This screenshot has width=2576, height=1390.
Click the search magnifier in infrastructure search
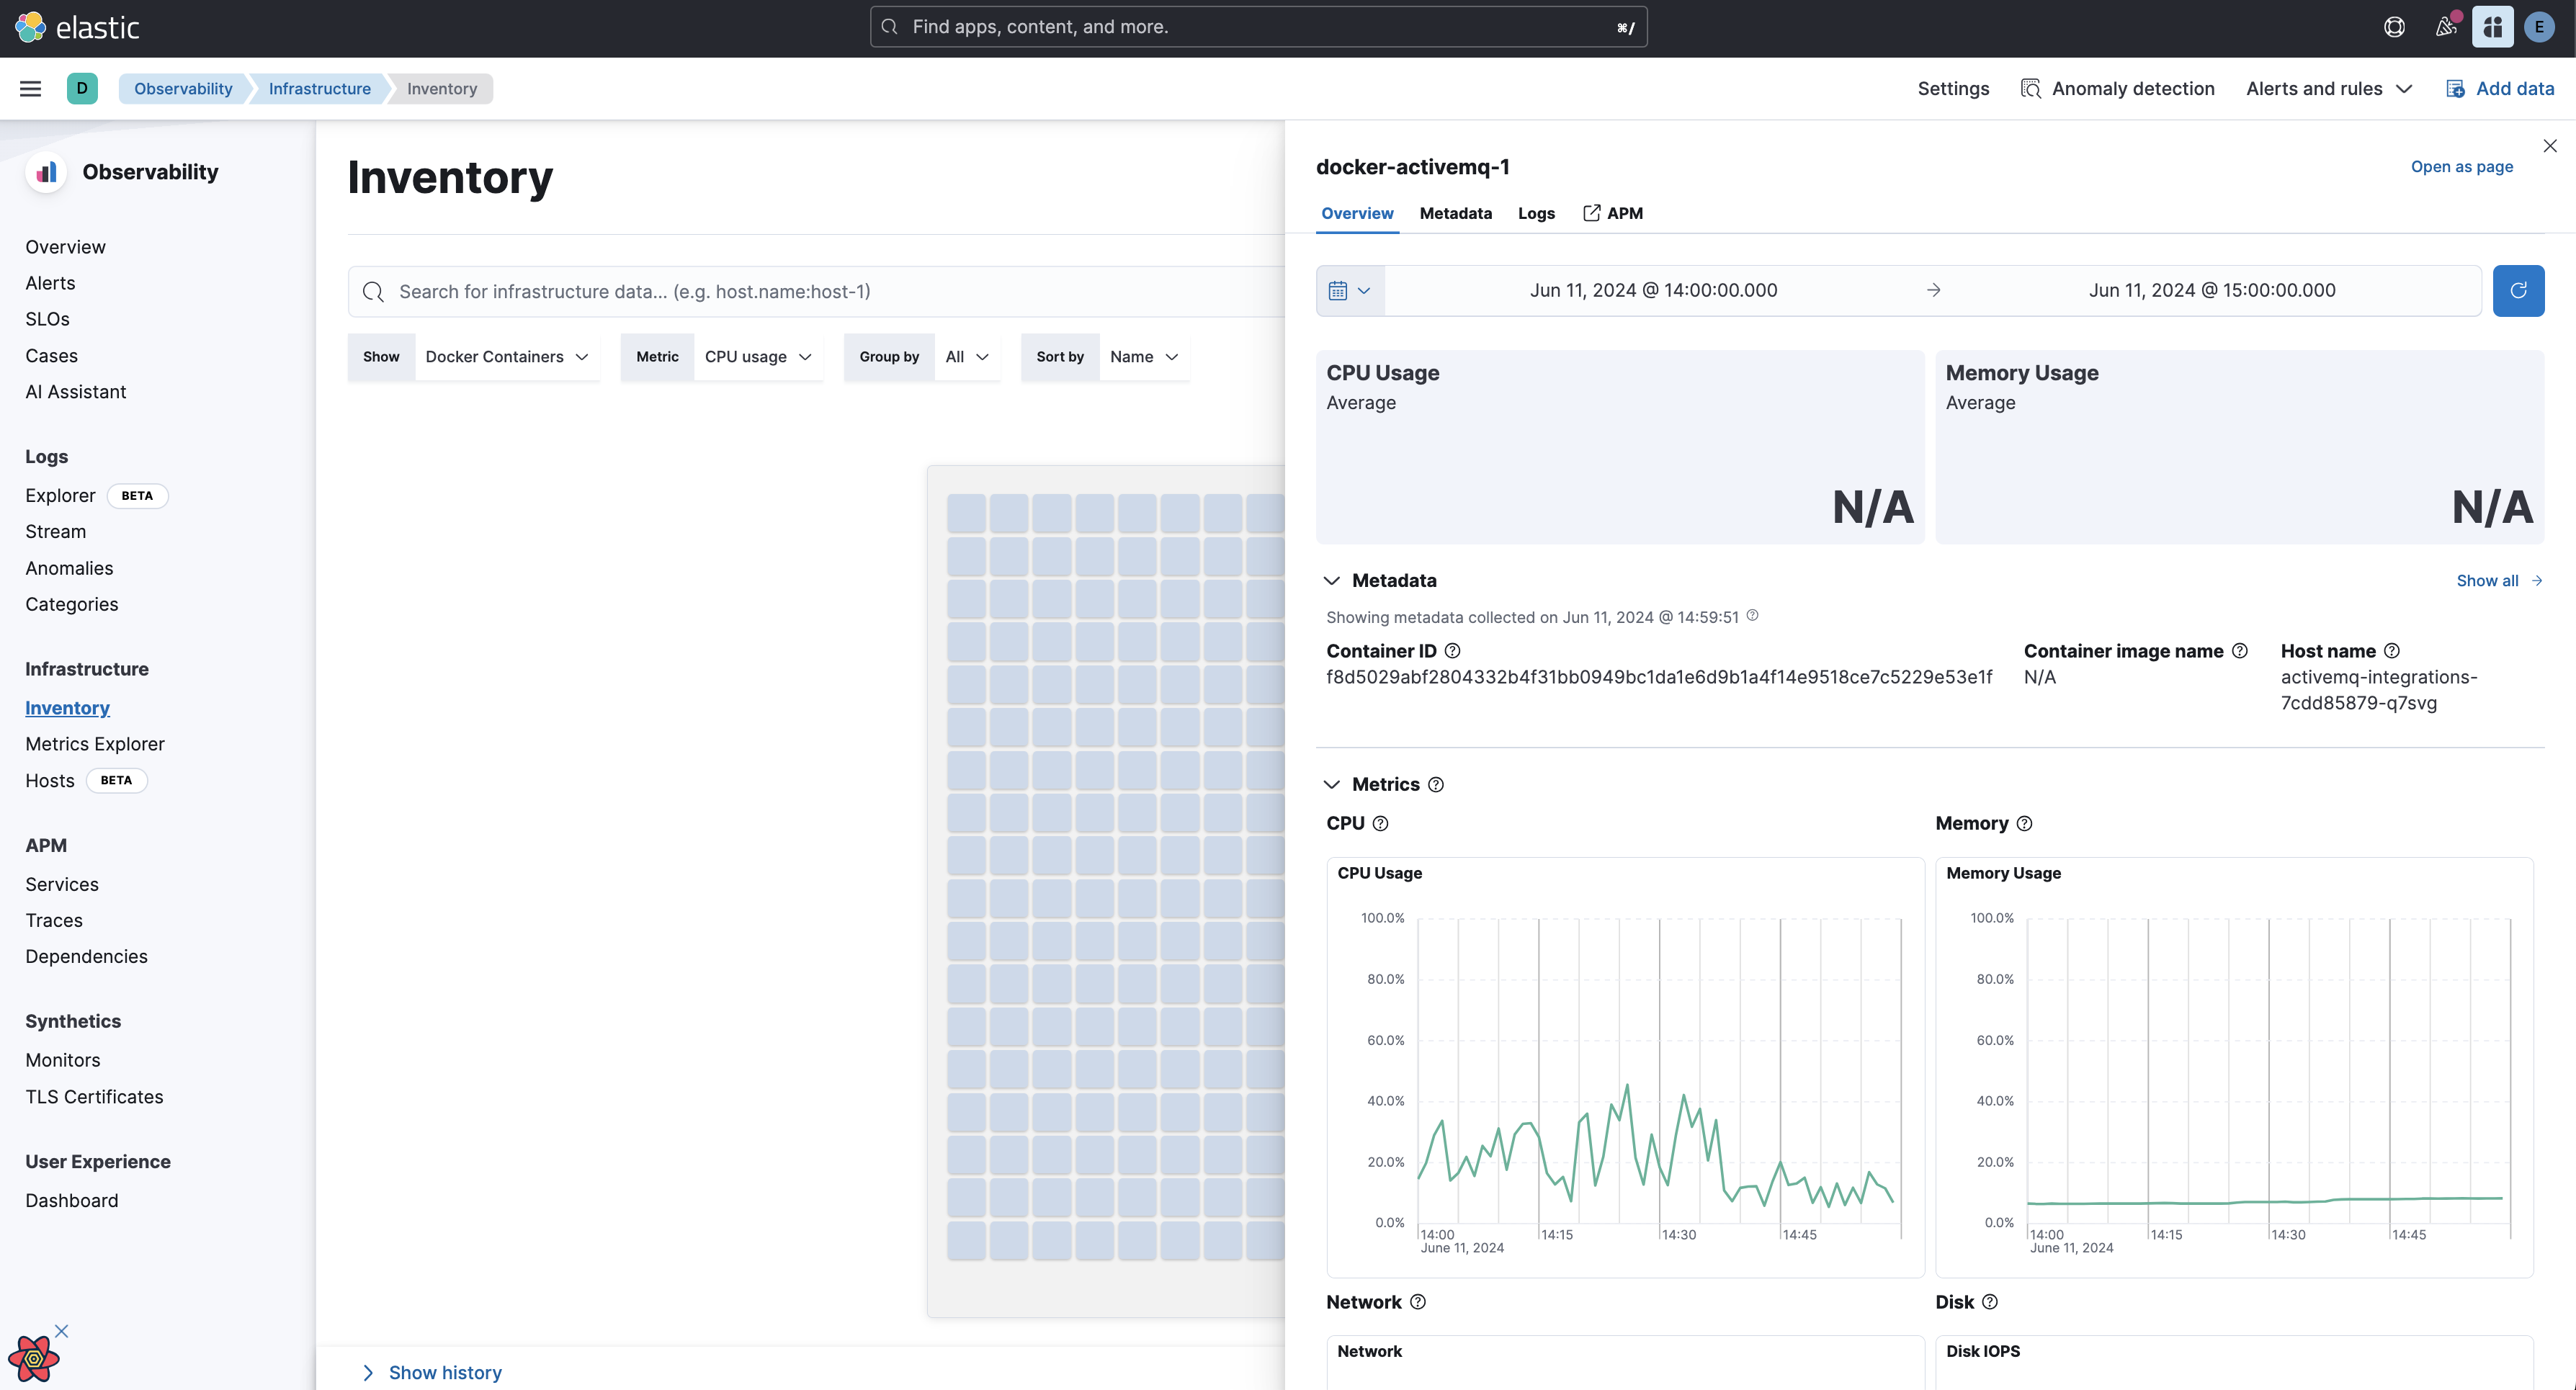click(373, 292)
